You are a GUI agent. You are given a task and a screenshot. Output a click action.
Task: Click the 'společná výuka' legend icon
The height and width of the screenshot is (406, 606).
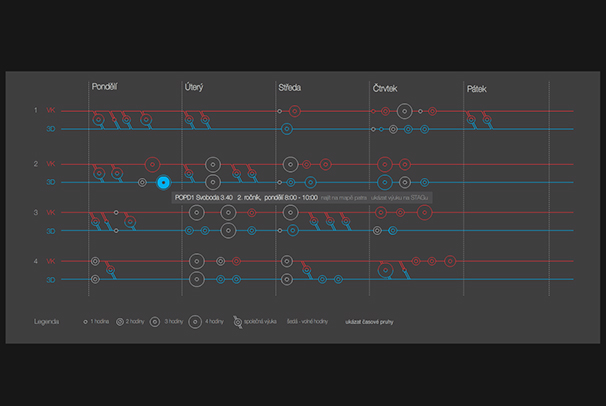click(x=236, y=323)
